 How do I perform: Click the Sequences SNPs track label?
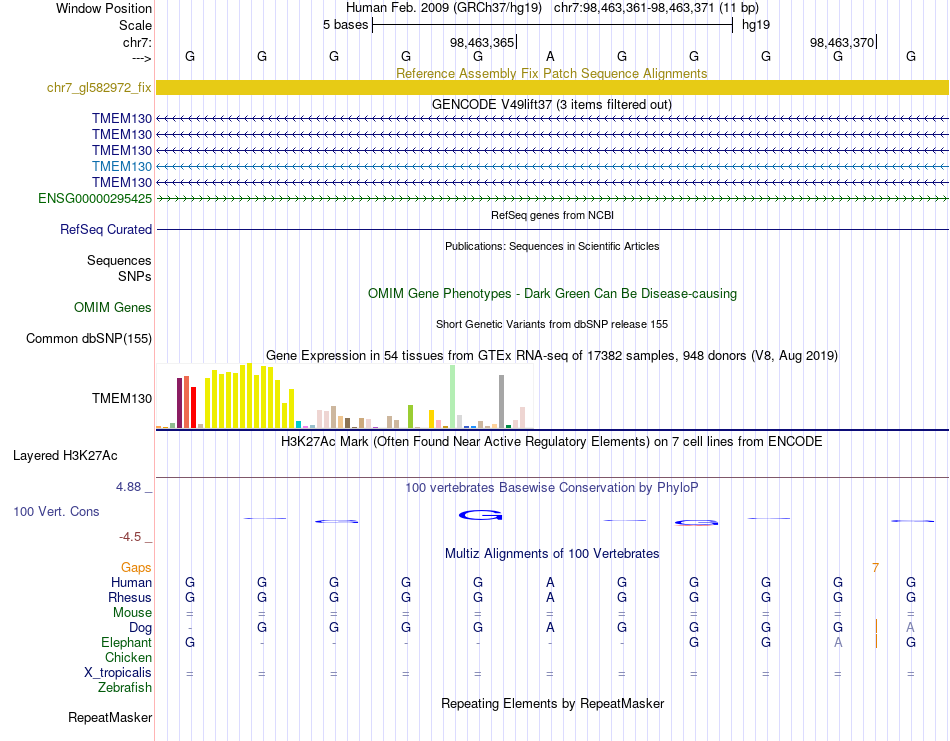tap(119, 268)
